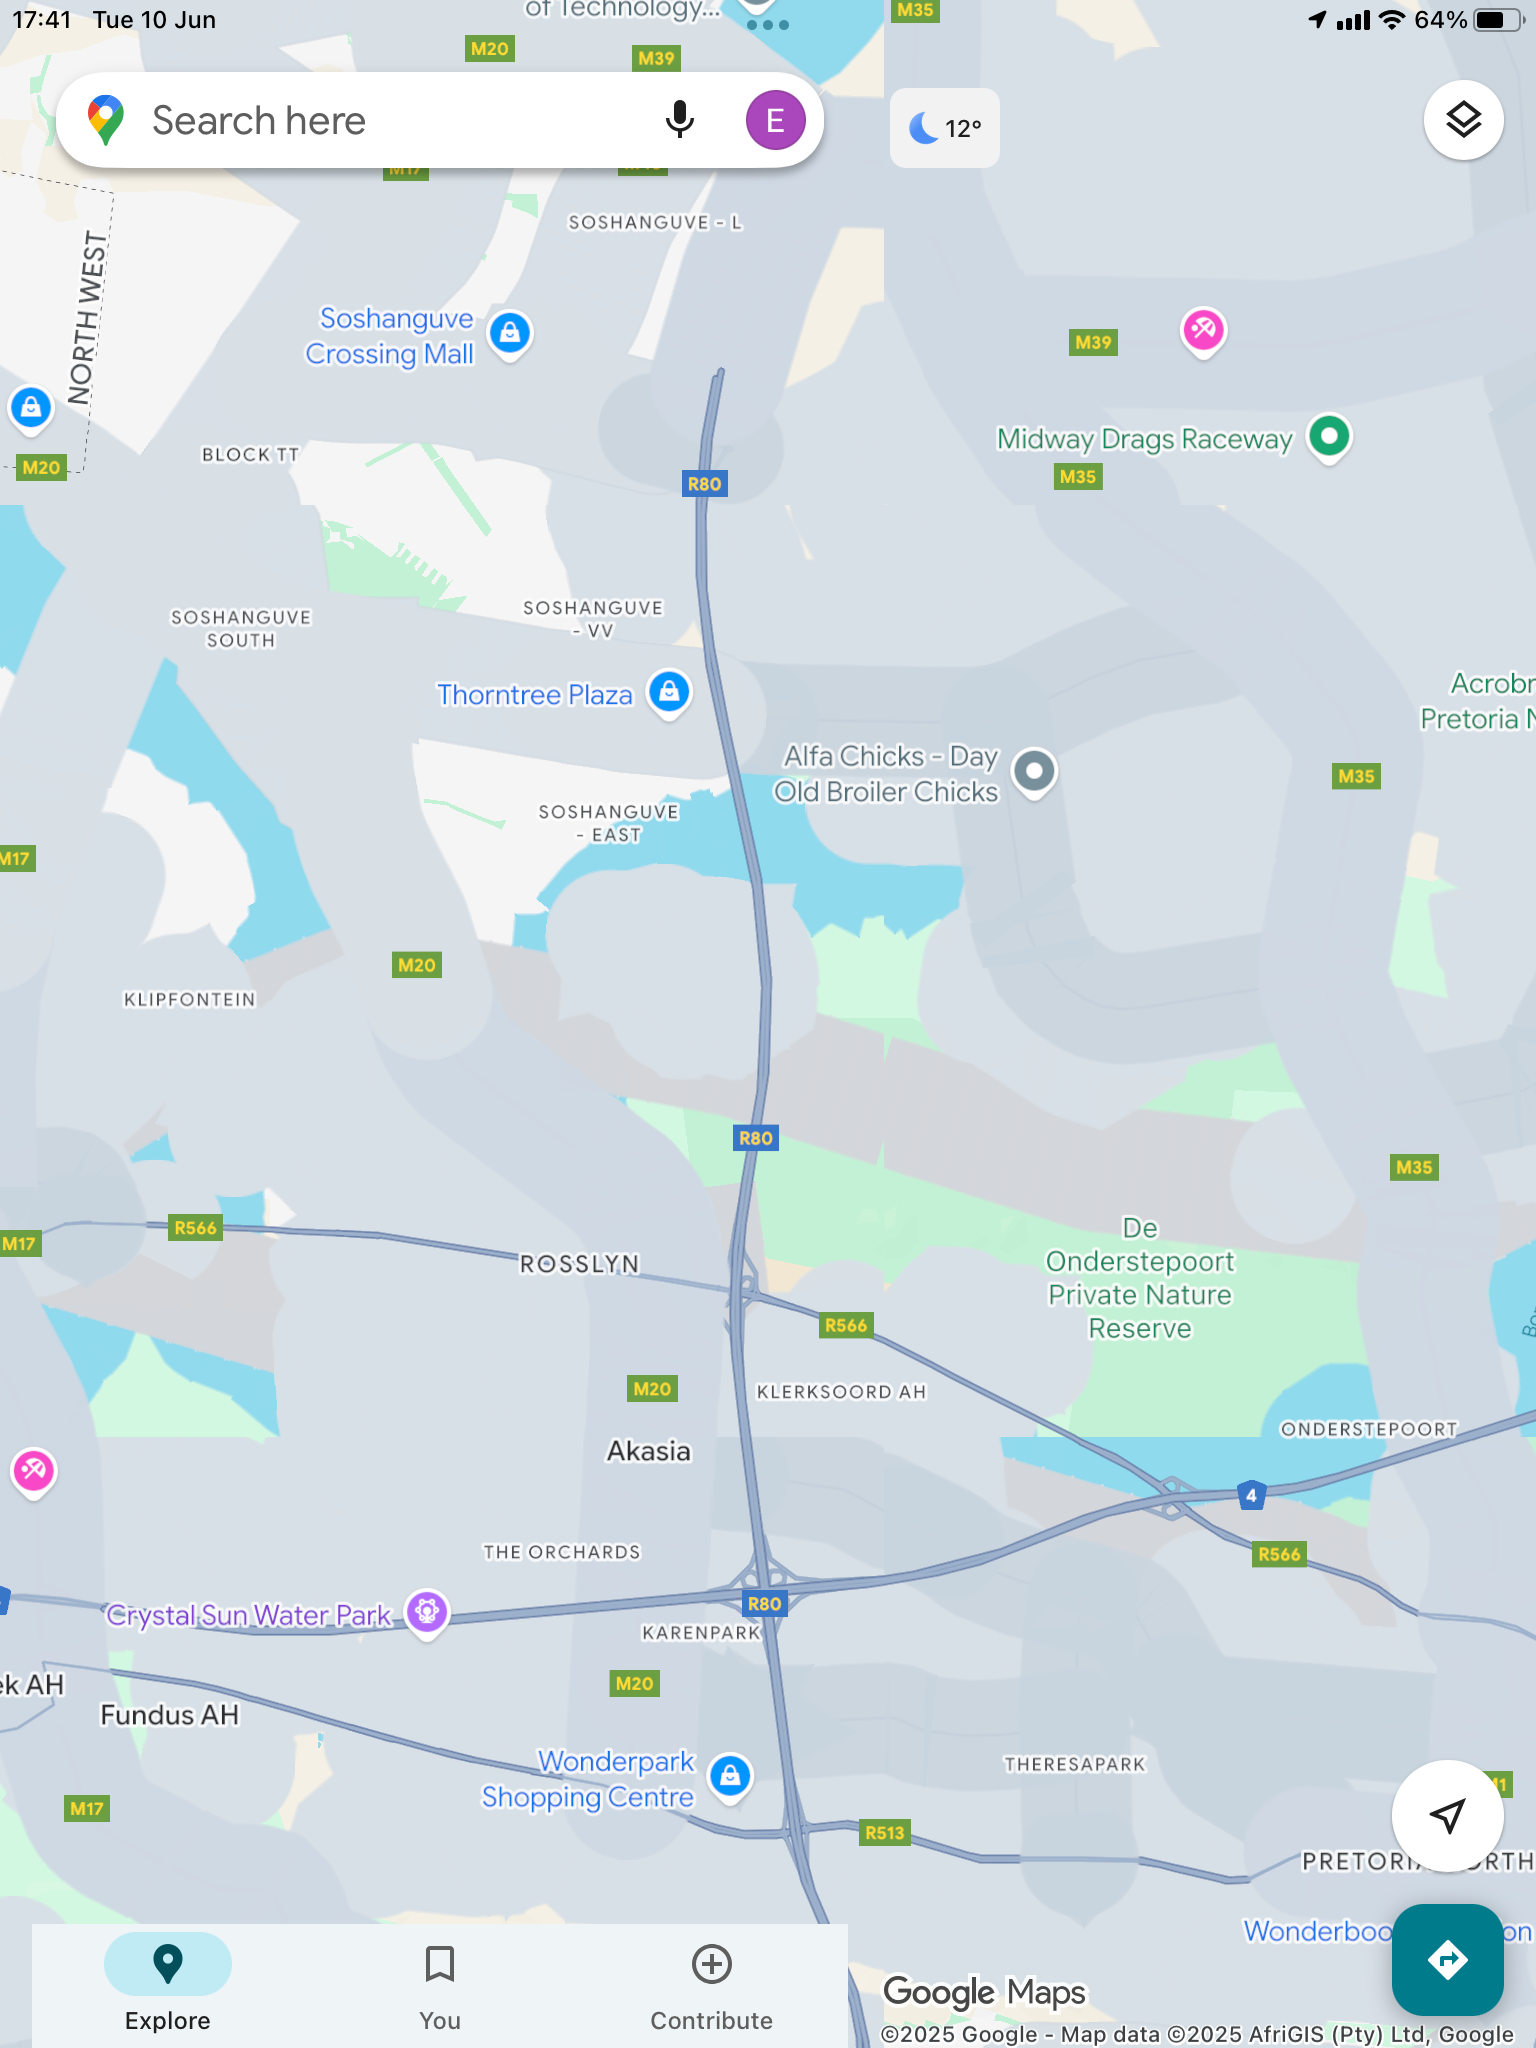Select the Thorntree Plaza shopping pin

(670, 693)
